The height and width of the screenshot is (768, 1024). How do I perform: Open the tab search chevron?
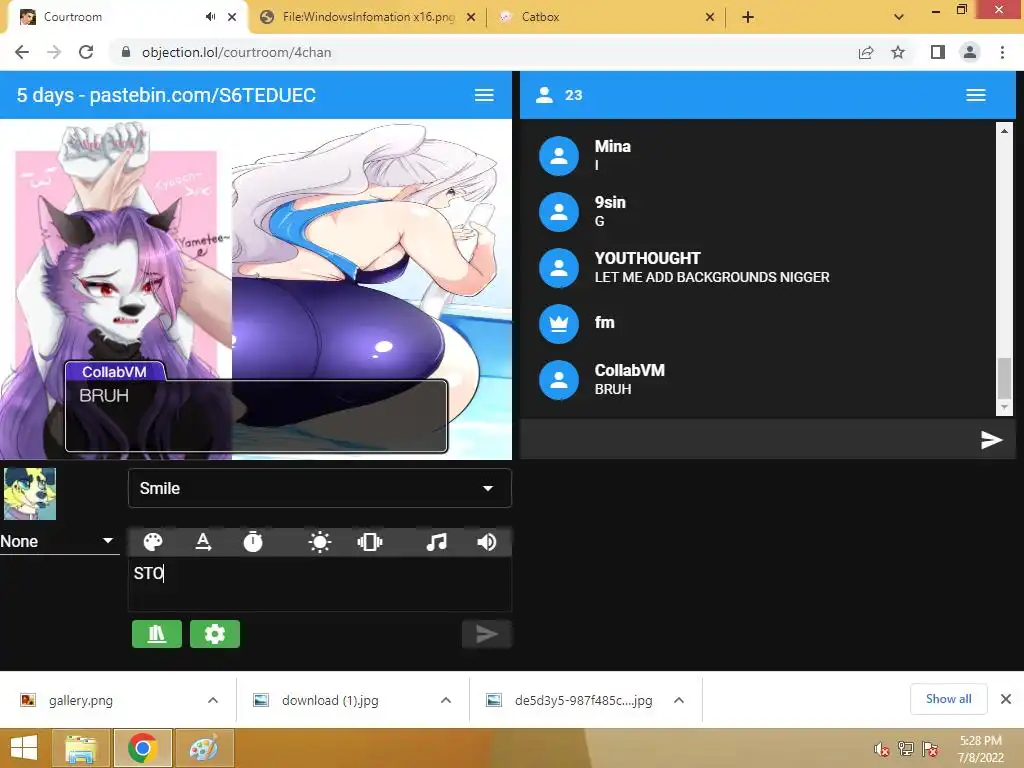[x=899, y=17]
